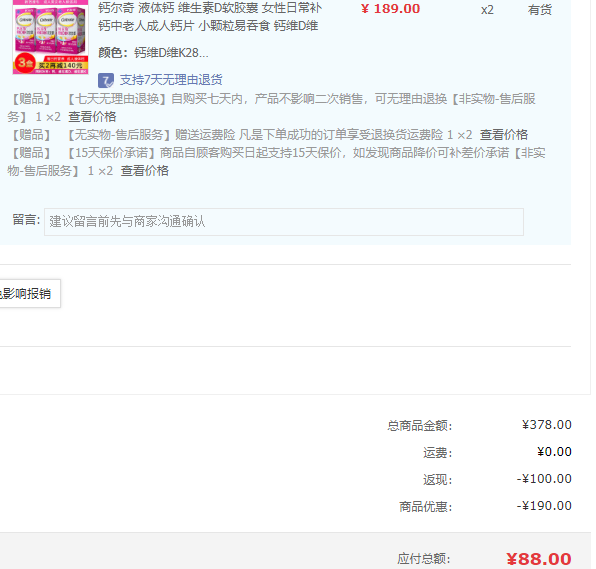Screen dimensions: 596x569
Task: Click the x2 quantity text
Action: (x=487, y=10)
